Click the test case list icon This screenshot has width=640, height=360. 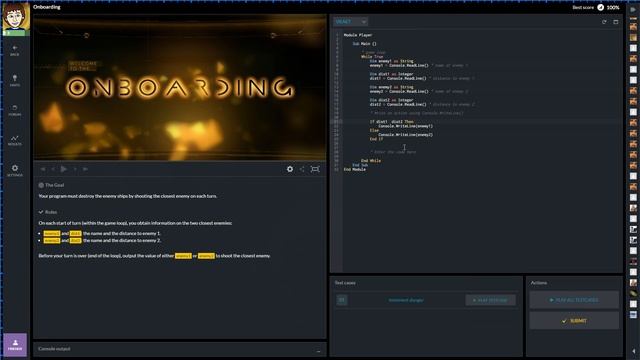coord(342,300)
